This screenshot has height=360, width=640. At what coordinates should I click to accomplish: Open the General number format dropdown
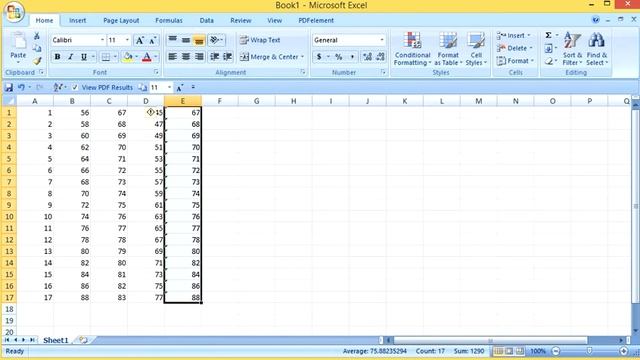coord(382,40)
